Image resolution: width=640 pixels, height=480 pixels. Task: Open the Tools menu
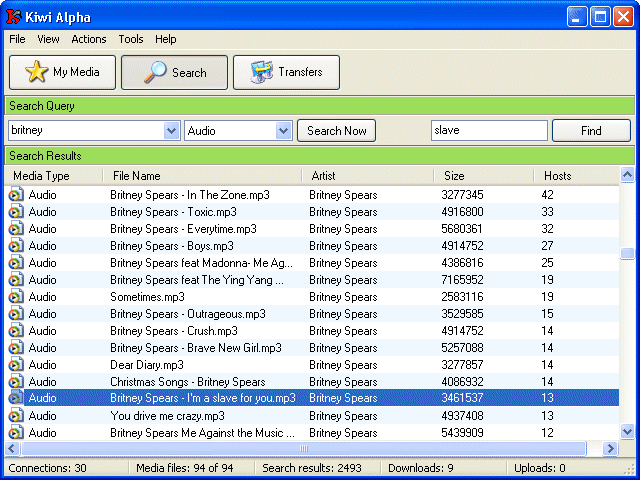tap(131, 39)
